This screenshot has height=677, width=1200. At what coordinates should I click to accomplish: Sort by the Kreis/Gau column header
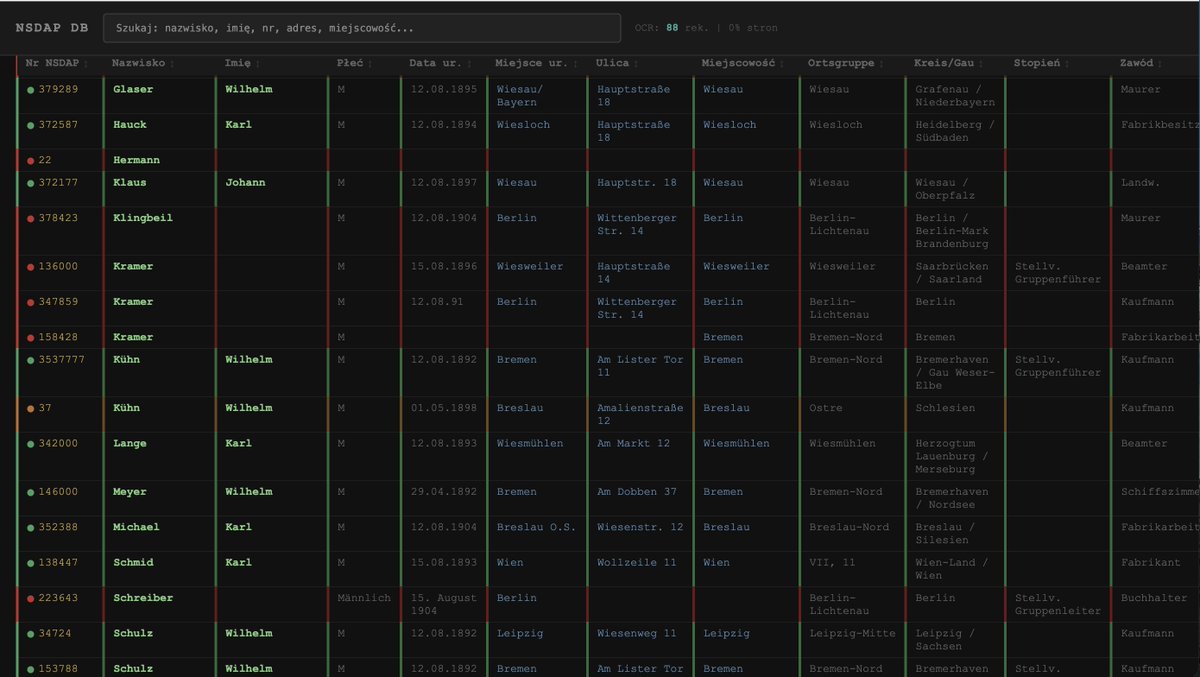(x=947, y=63)
